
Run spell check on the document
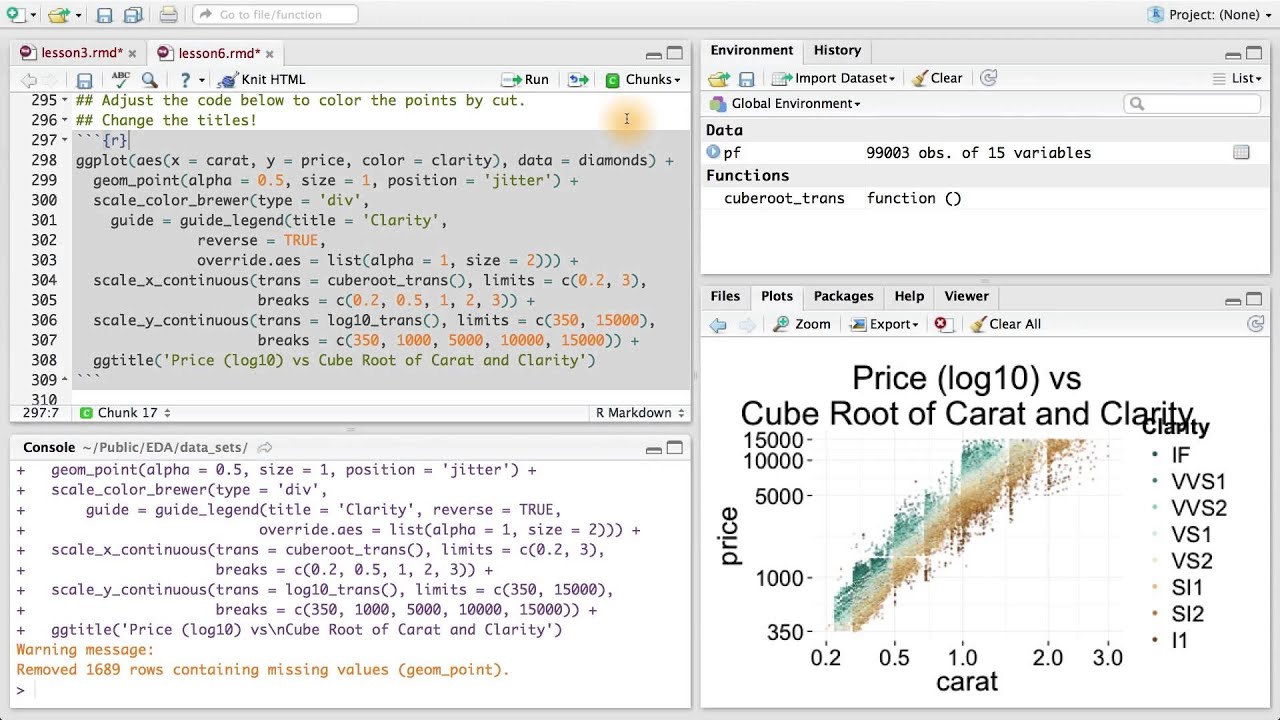click(121, 79)
